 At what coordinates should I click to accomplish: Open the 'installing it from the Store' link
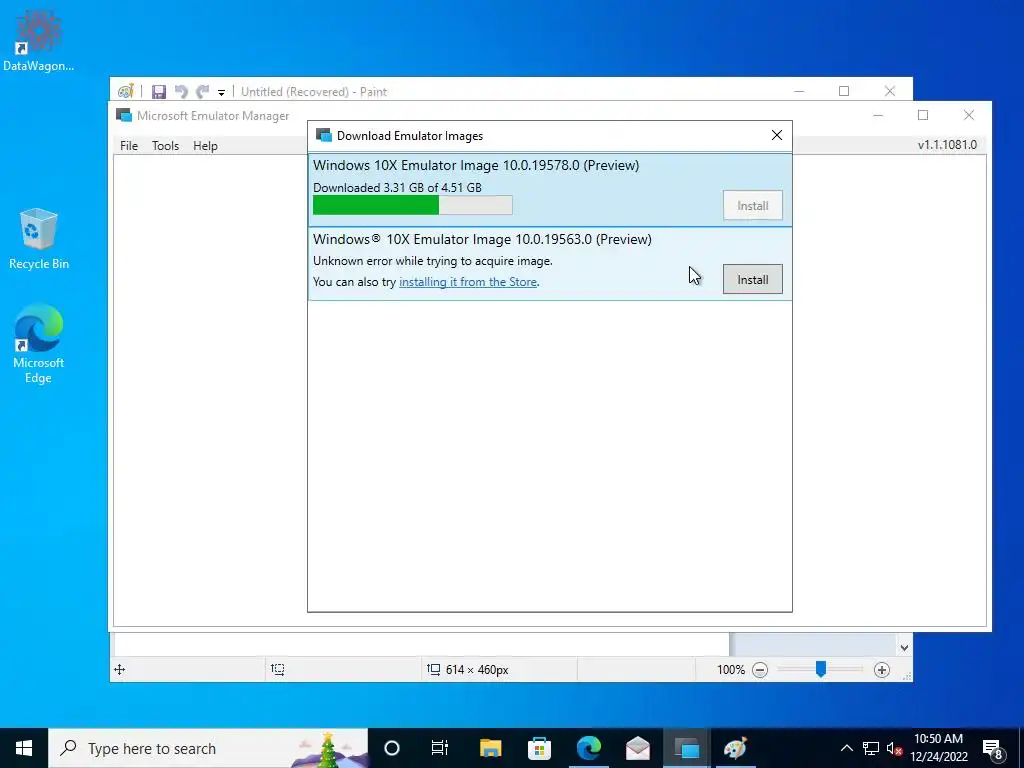(468, 282)
